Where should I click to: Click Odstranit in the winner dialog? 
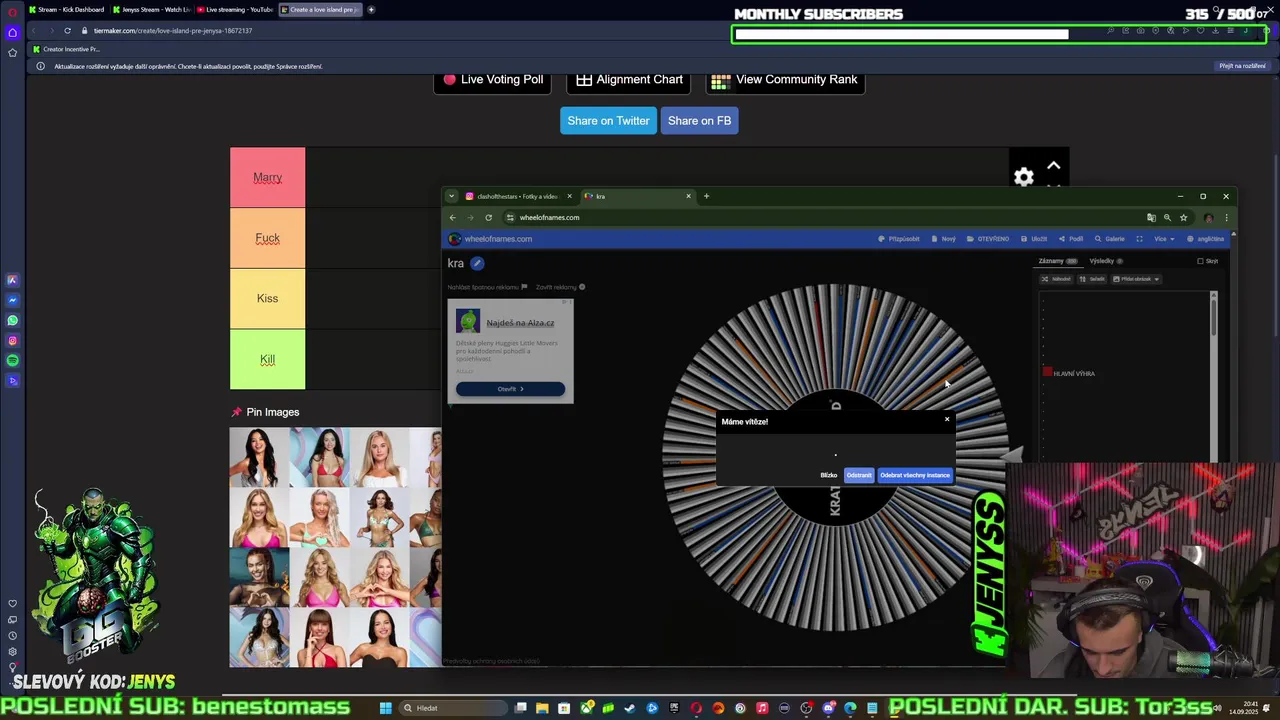click(x=859, y=475)
